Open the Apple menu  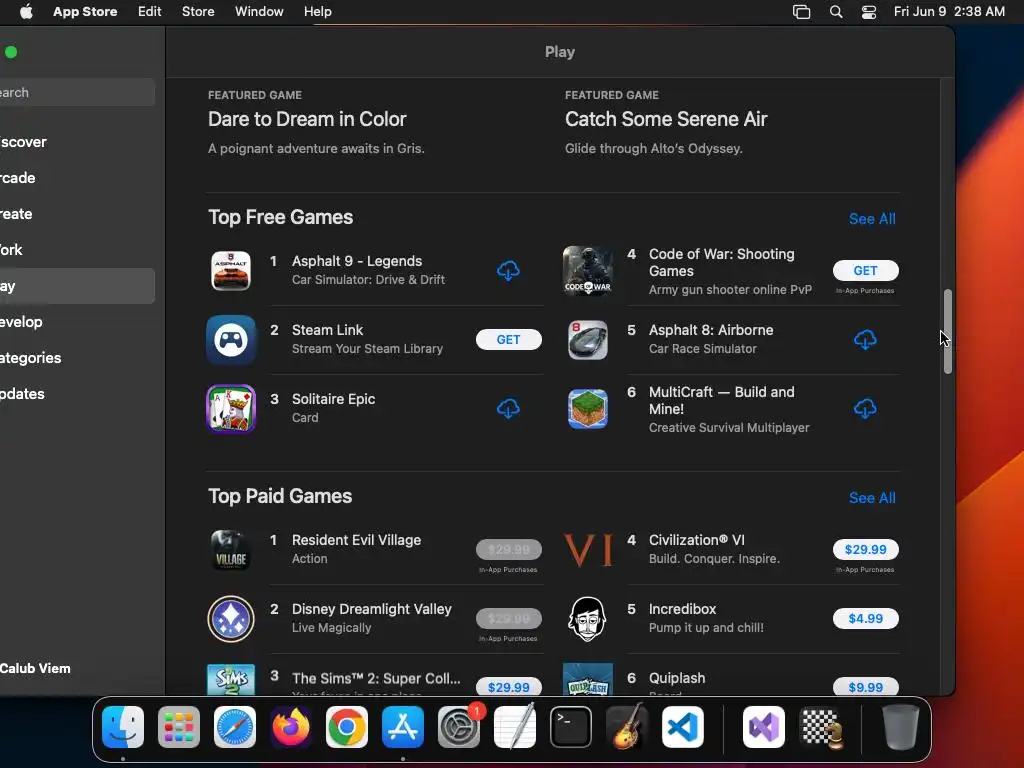(26, 12)
